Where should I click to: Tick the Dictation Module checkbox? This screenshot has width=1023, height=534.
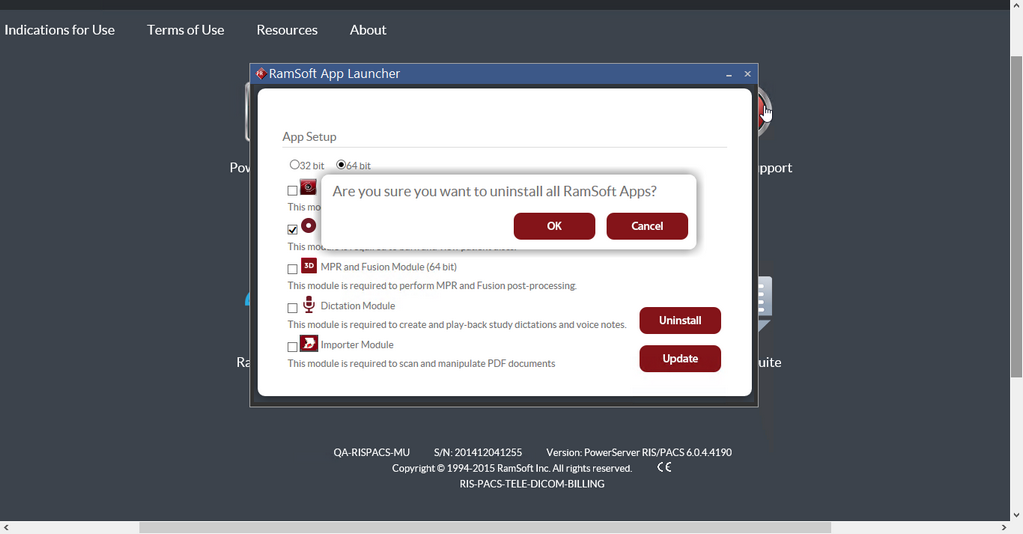pyautogui.click(x=292, y=308)
